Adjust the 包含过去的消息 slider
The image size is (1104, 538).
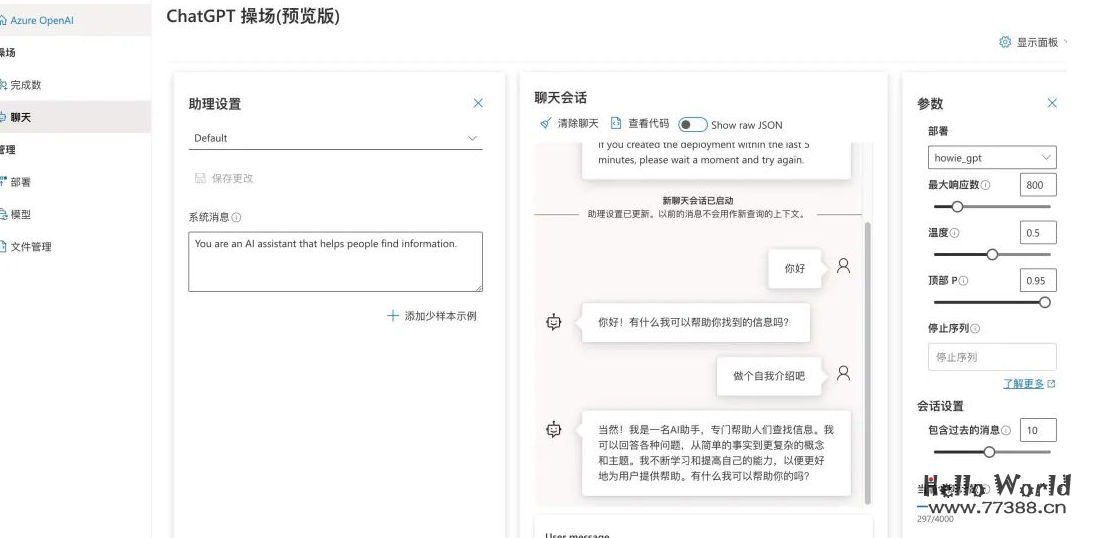[x=992, y=452]
